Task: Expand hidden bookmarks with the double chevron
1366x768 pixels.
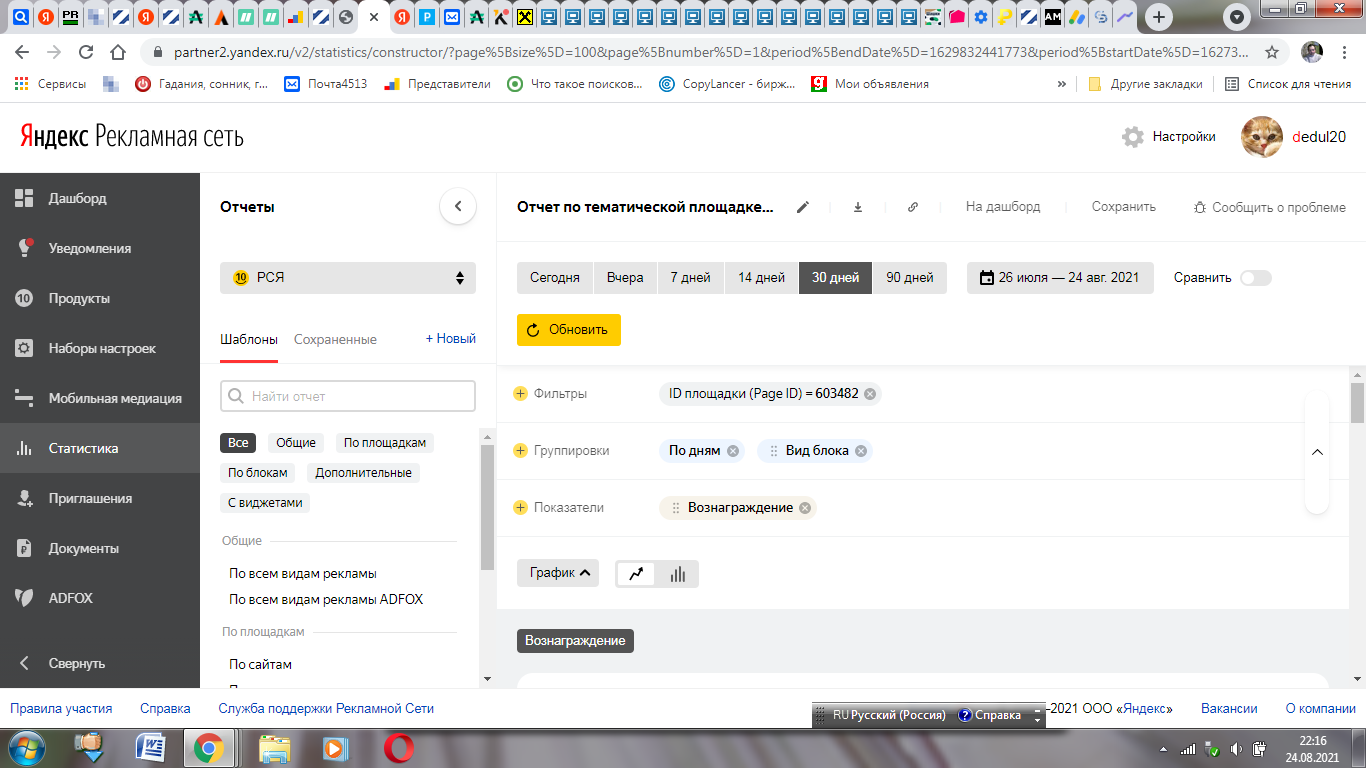Action: coord(1061,84)
